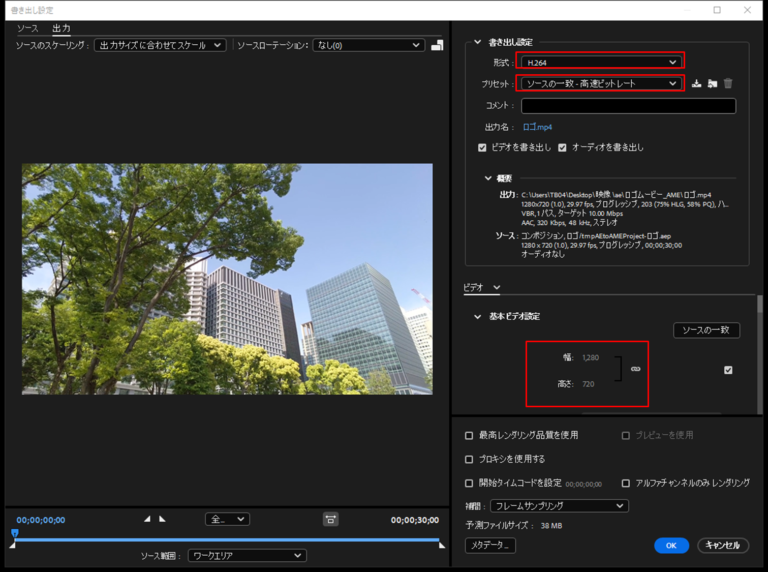Select the 出力 tab
Screen dimensions: 768x572
(x=61, y=29)
